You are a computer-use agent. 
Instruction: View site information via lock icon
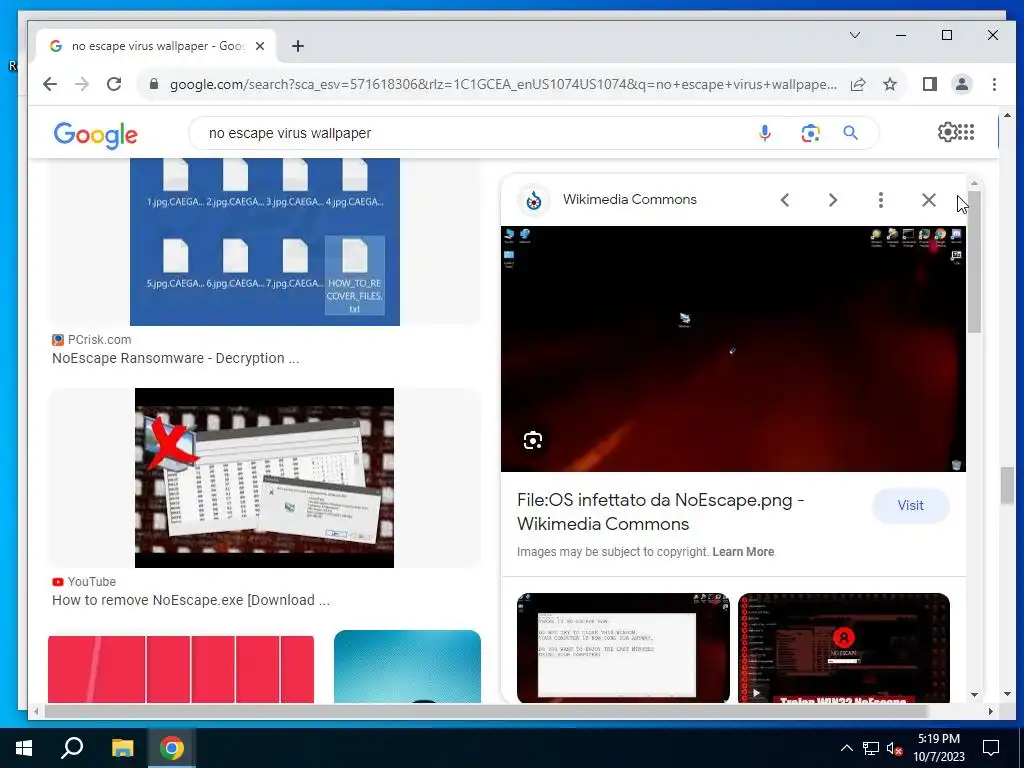coord(154,84)
